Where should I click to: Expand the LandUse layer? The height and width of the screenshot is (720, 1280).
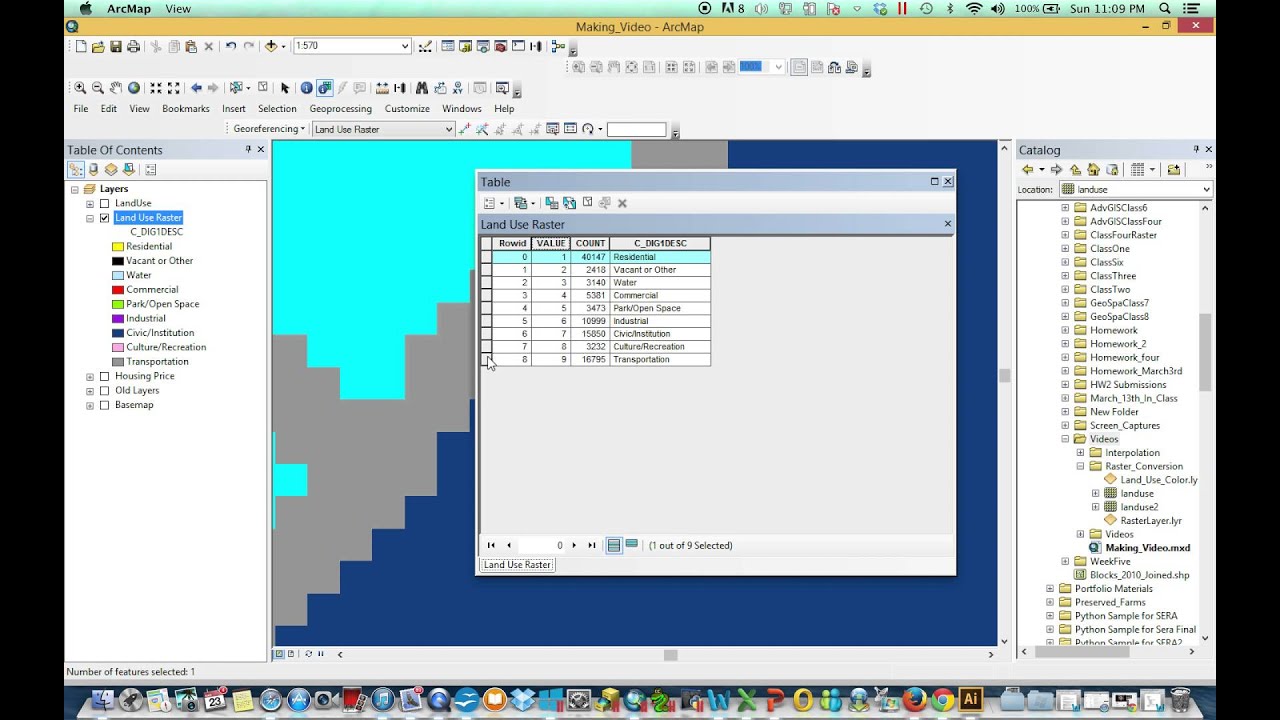89,203
